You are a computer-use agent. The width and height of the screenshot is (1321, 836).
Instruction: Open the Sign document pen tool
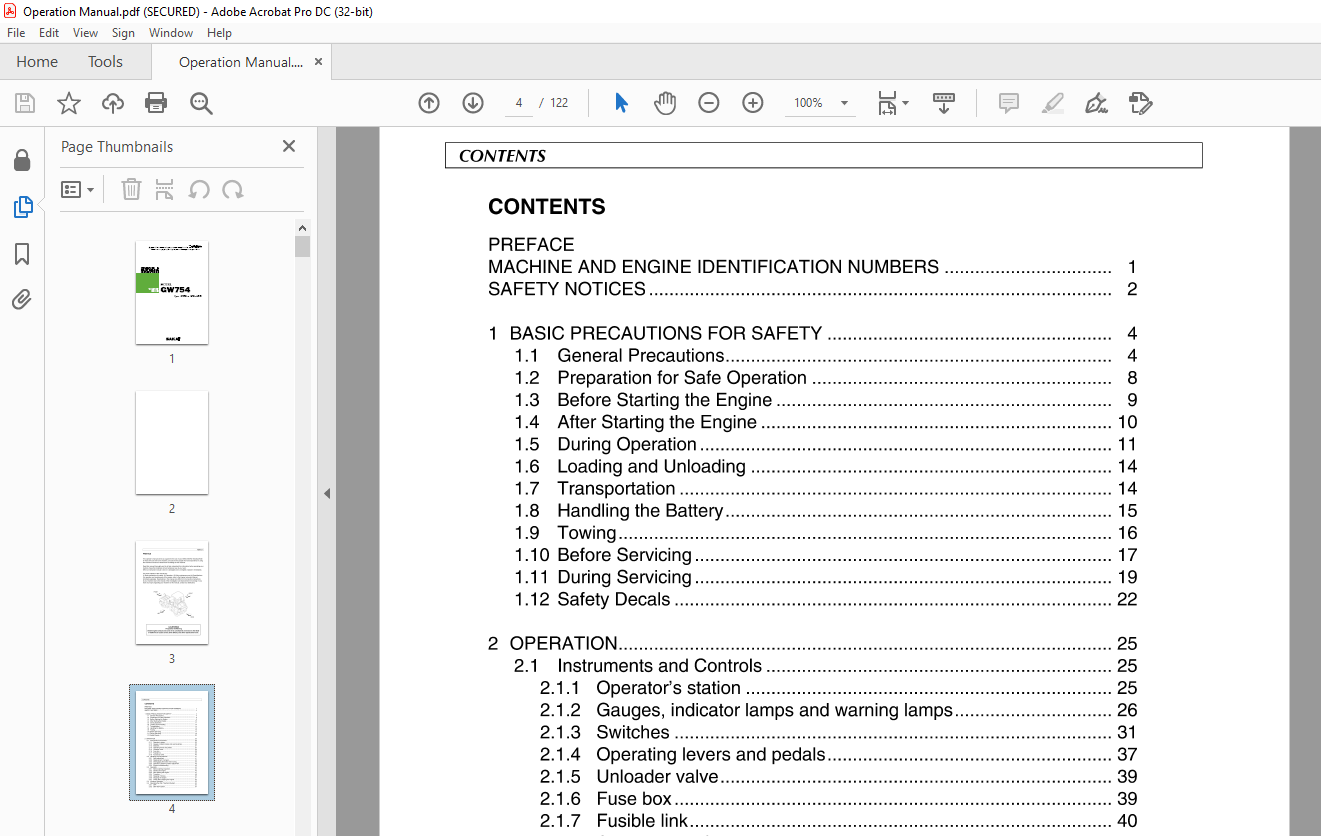[1096, 103]
